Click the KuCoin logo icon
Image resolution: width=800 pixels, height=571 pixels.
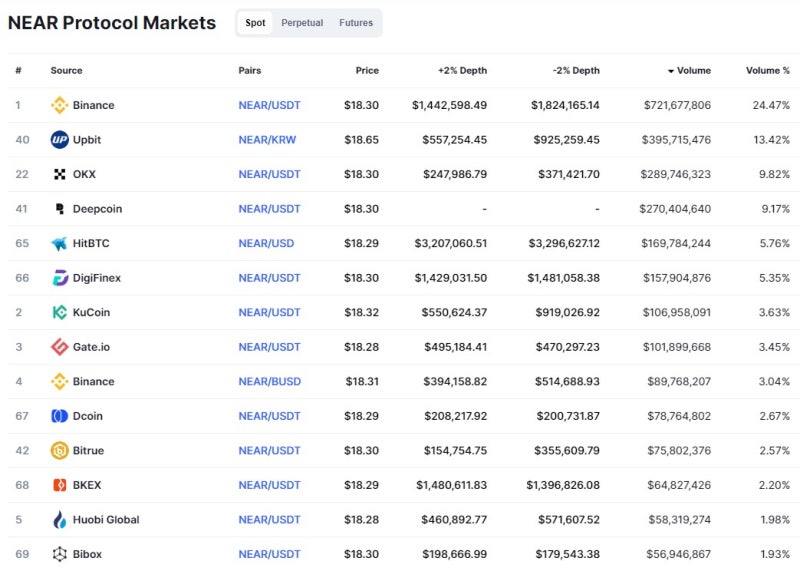point(59,312)
